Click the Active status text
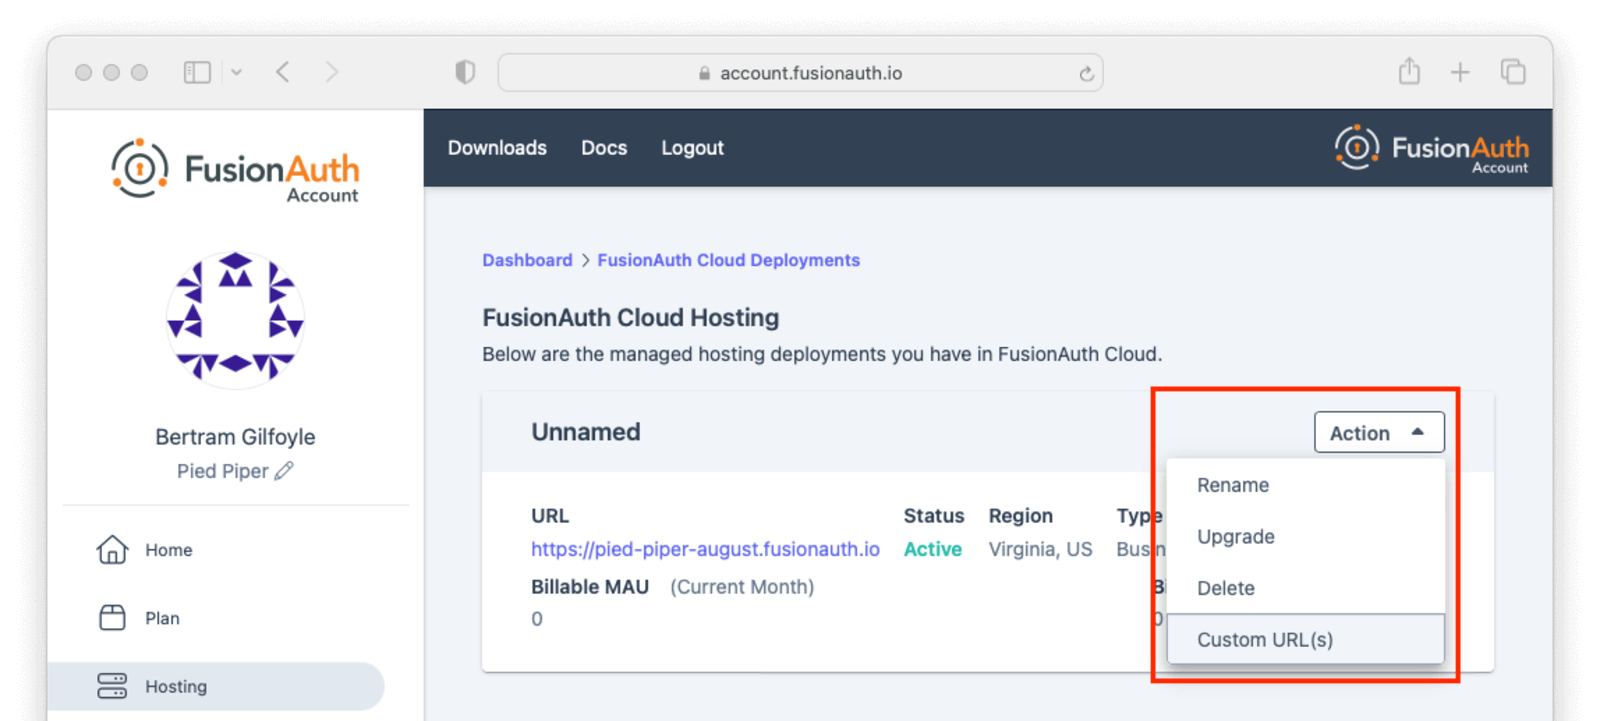This screenshot has height=721, width=1600. point(933,549)
